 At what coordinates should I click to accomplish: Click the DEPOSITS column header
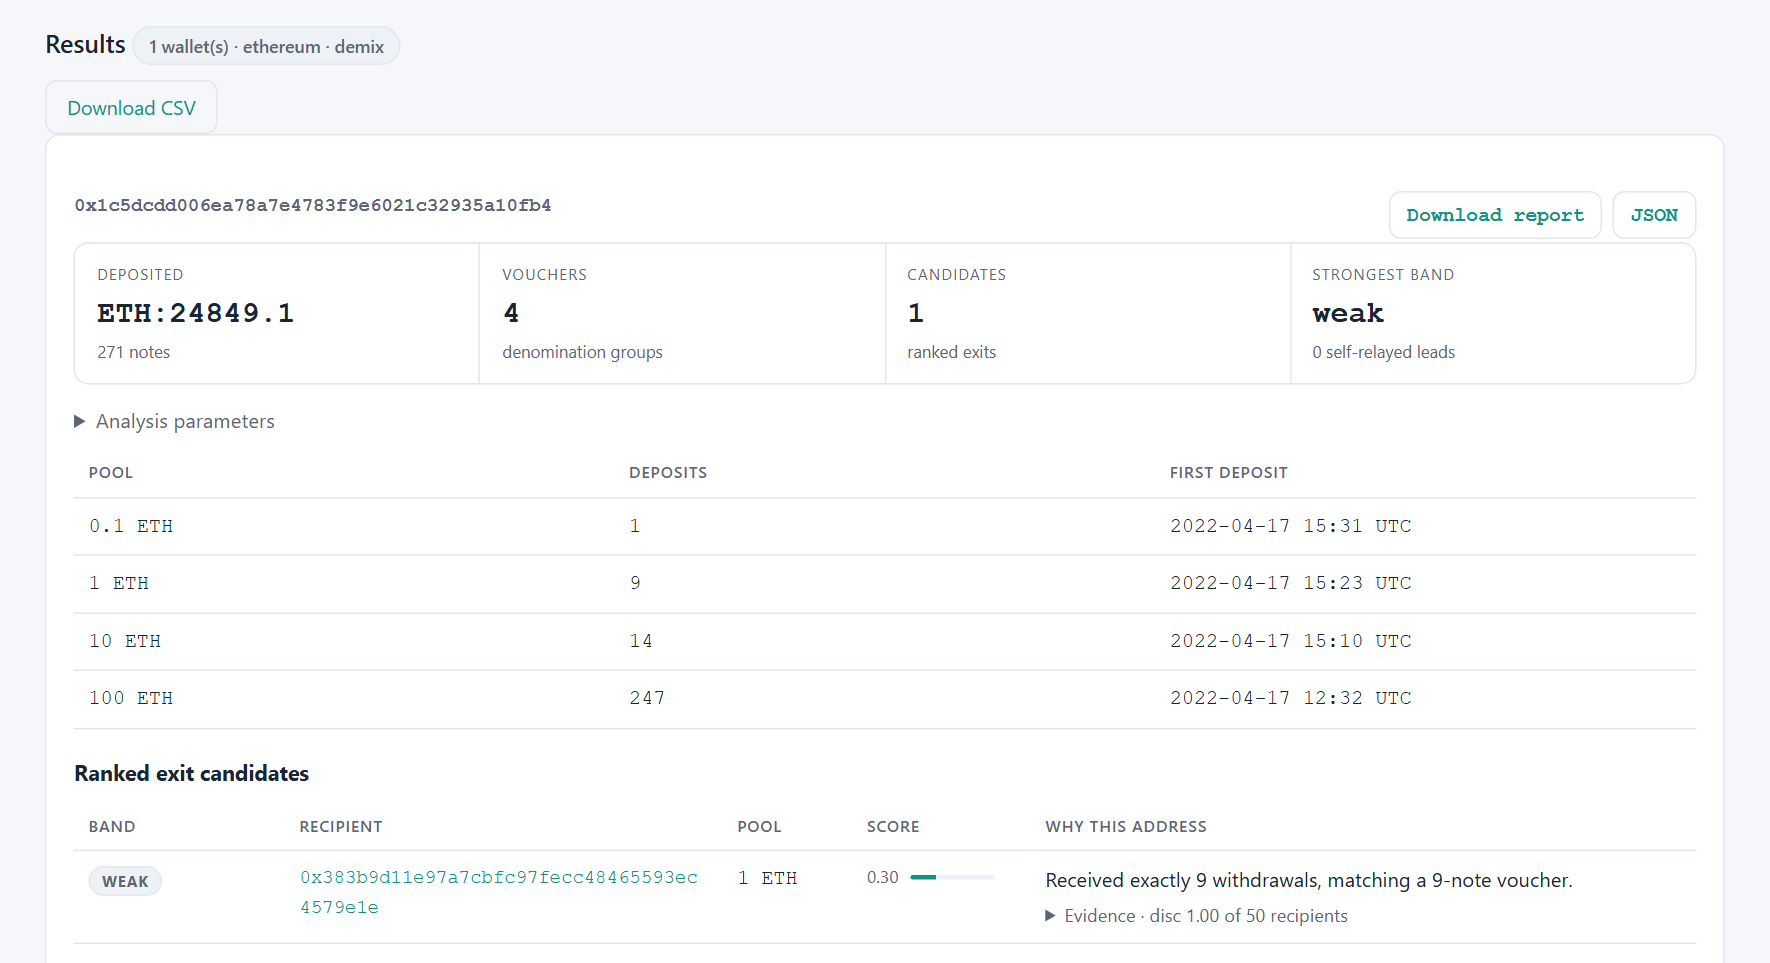point(668,473)
